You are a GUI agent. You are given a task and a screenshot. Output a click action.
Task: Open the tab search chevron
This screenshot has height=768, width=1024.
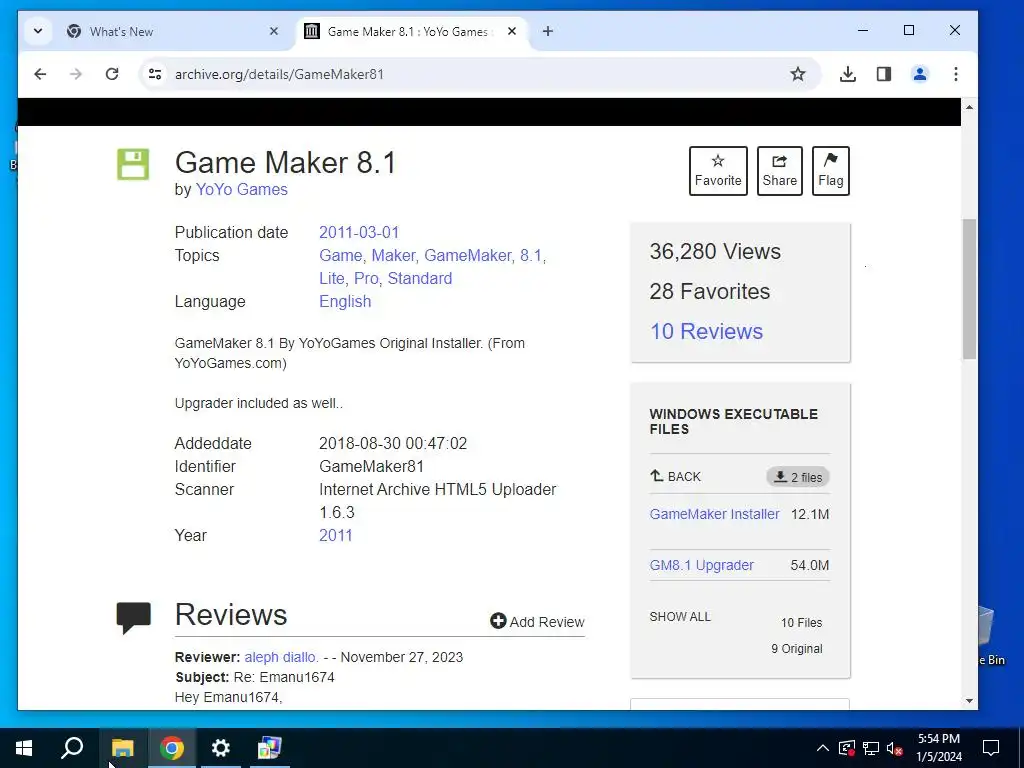pyautogui.click(x=38, y=31)
